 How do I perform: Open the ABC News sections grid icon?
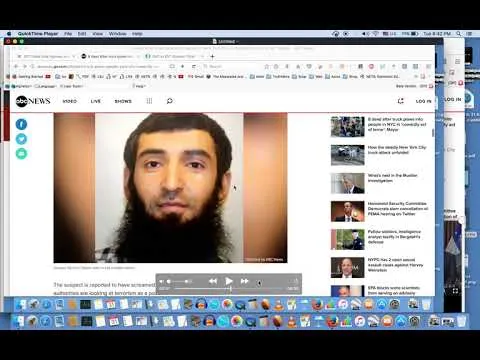click(x=149, y=101)
